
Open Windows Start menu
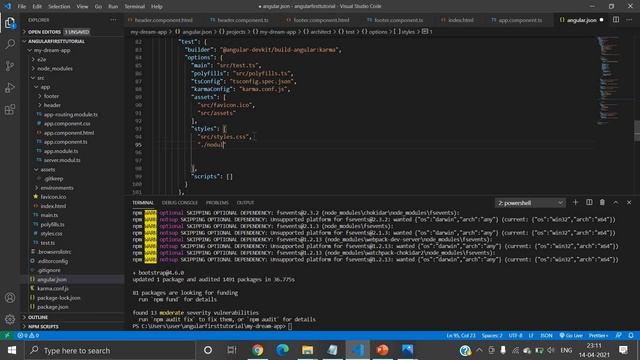[x=11, y=350]
